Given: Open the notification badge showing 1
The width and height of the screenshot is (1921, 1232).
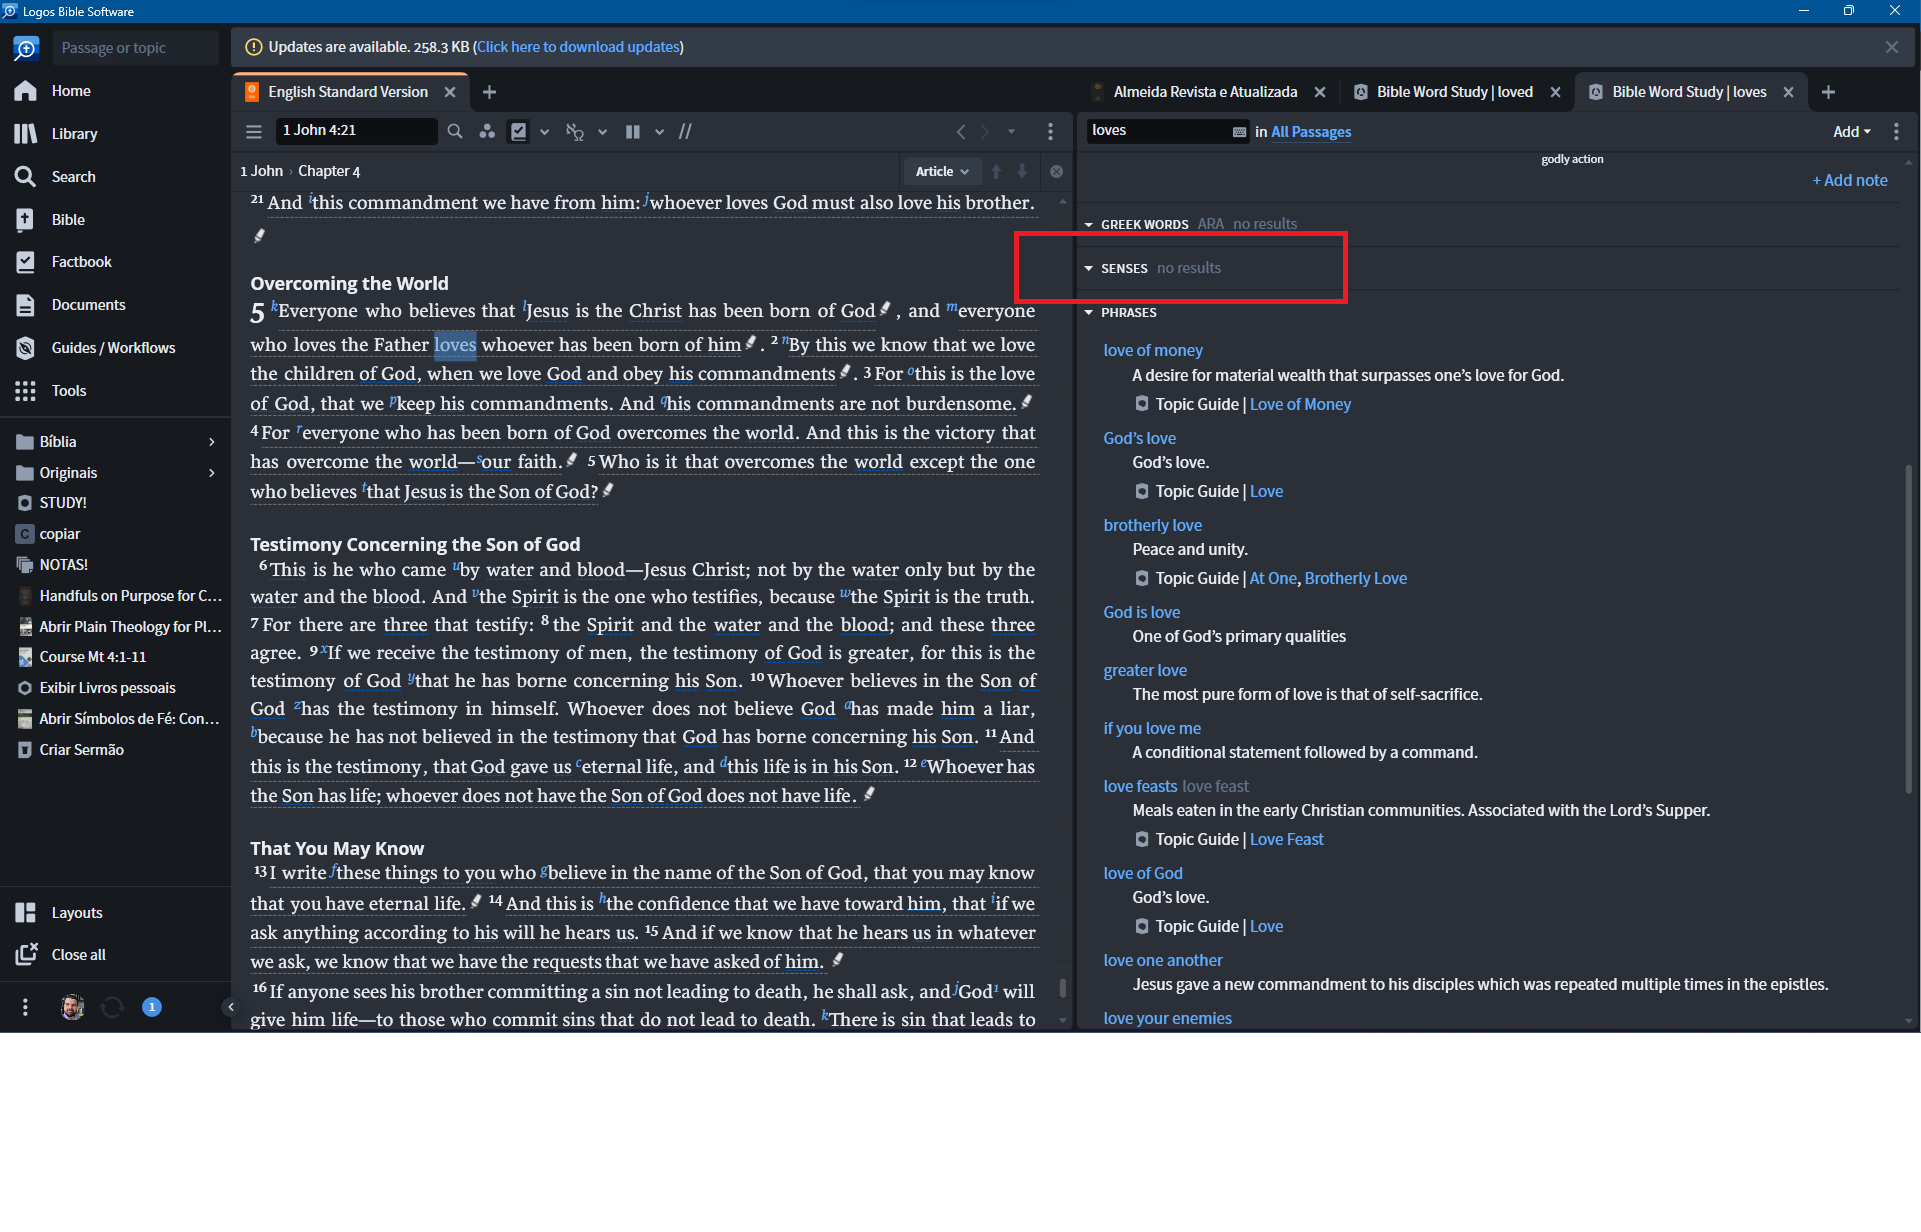Looking at the screenshot, I should click(x=152, y=1007).
